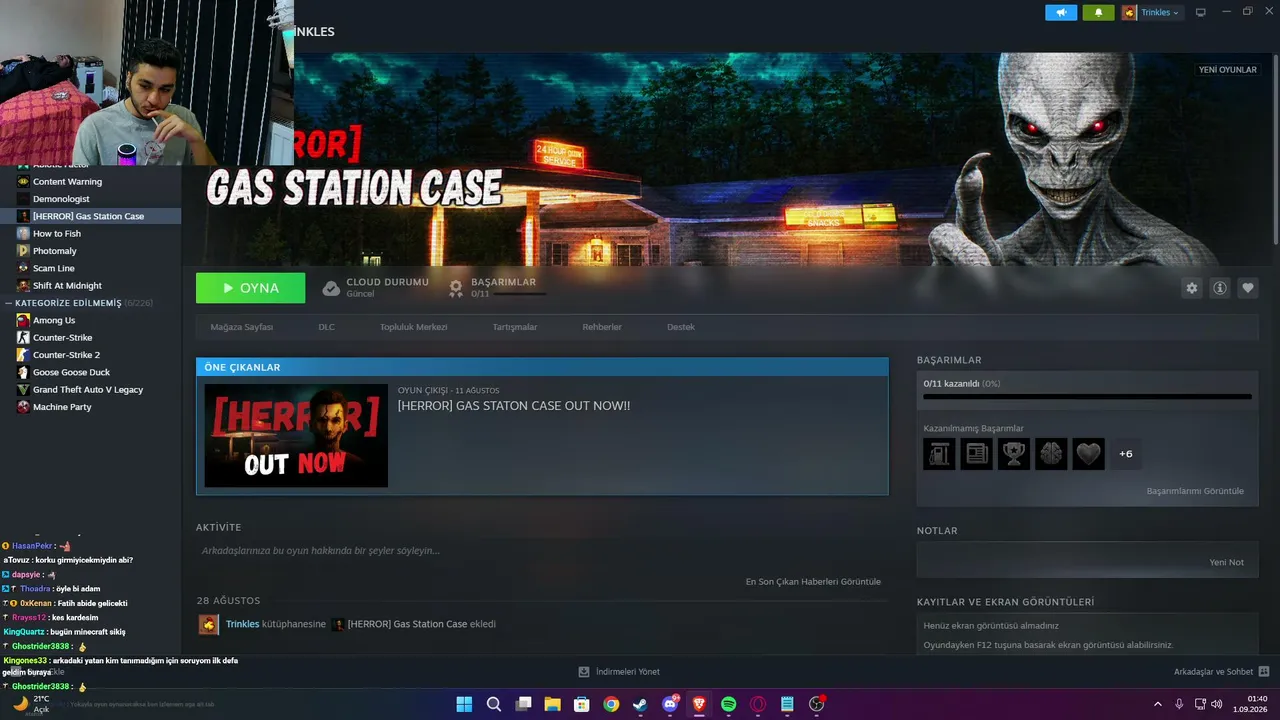The image size is (1280, 720).
Task: Open the brain achievement icon
Action: (x=1051, y=454)
